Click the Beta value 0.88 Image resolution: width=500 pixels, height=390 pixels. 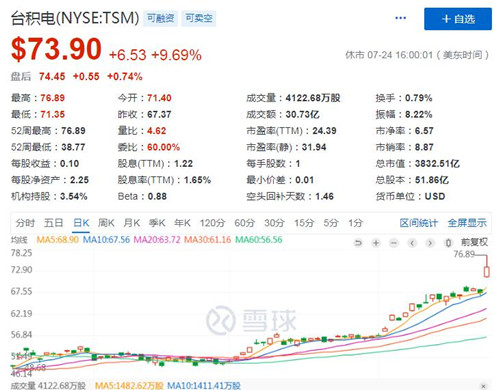pos(157,196)
